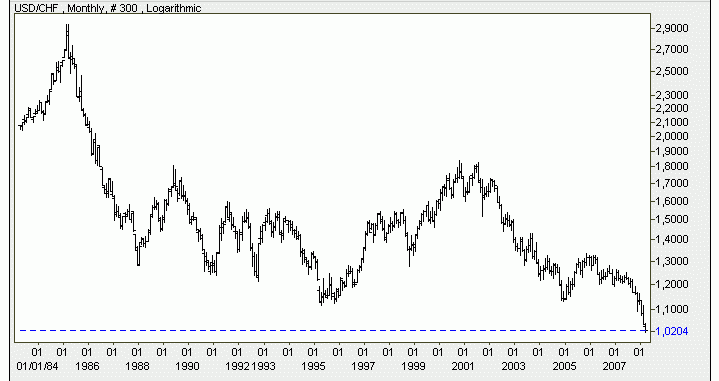Click the 1,4000 price axis label
Image resolution: width=719 pixels, height=381 pixels.
pyautogui.click(x=672, y=240)
